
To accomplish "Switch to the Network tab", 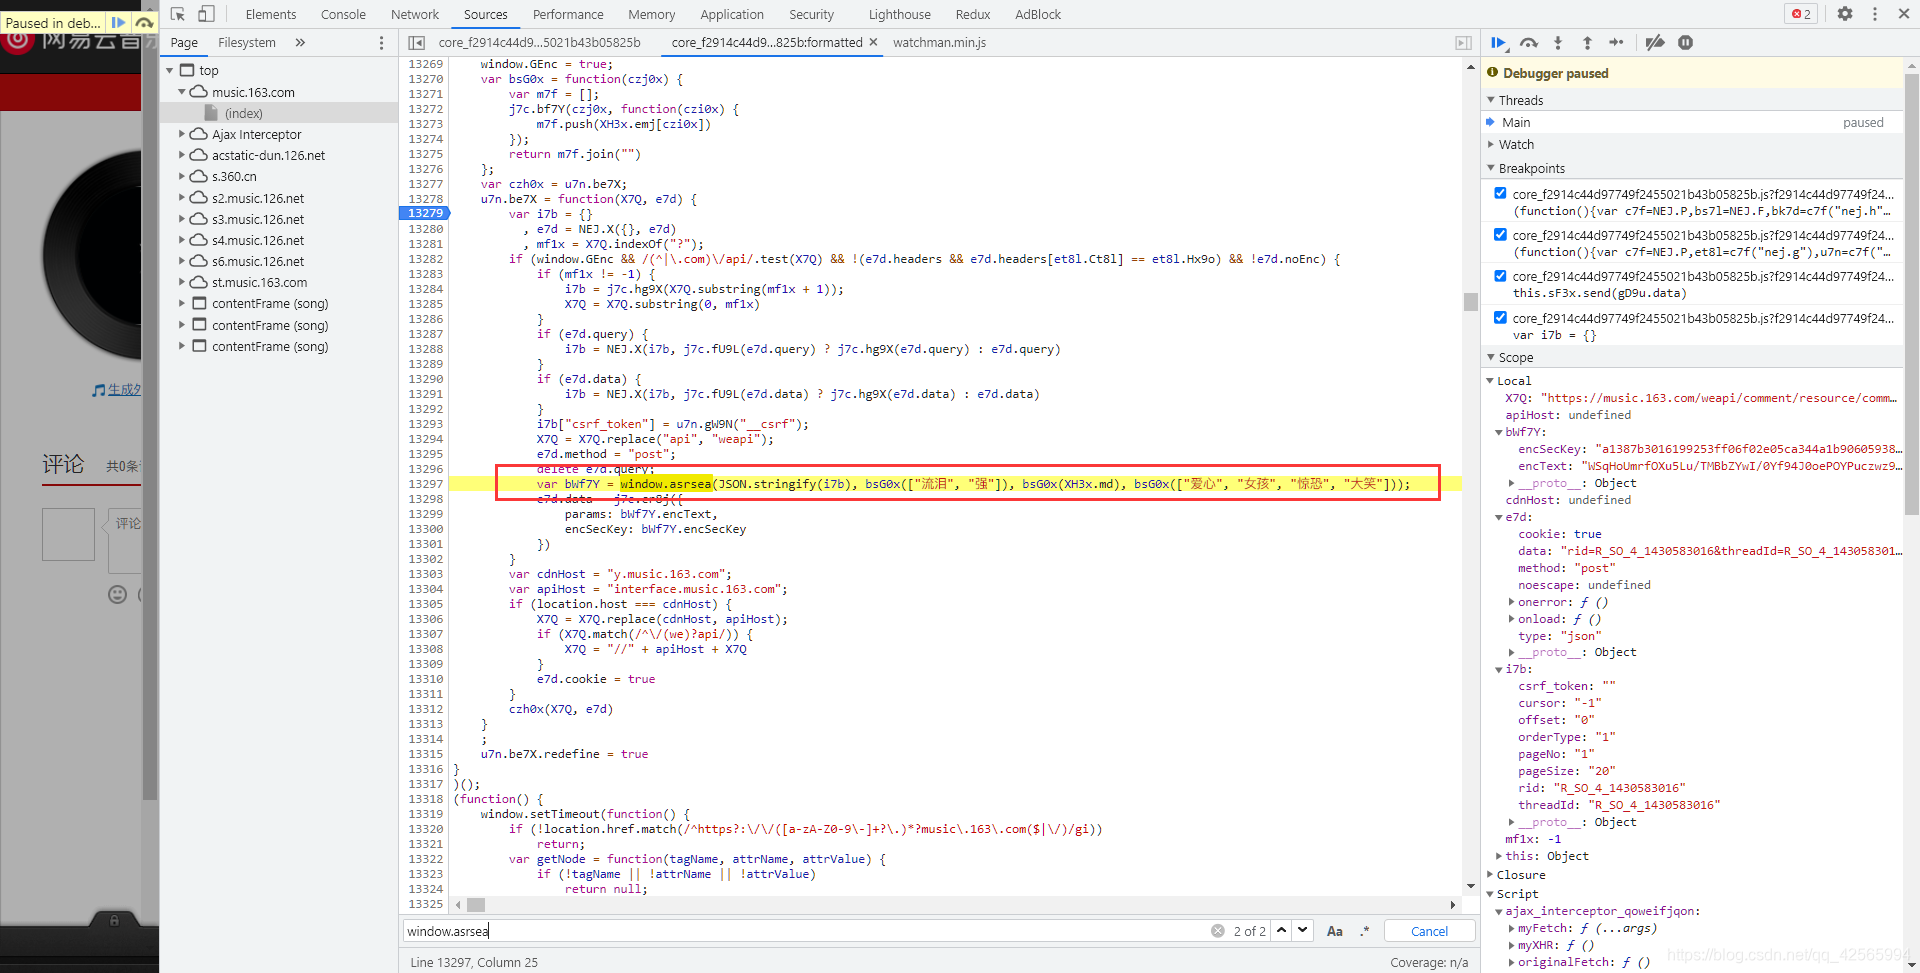I will (x=415, y=14).
